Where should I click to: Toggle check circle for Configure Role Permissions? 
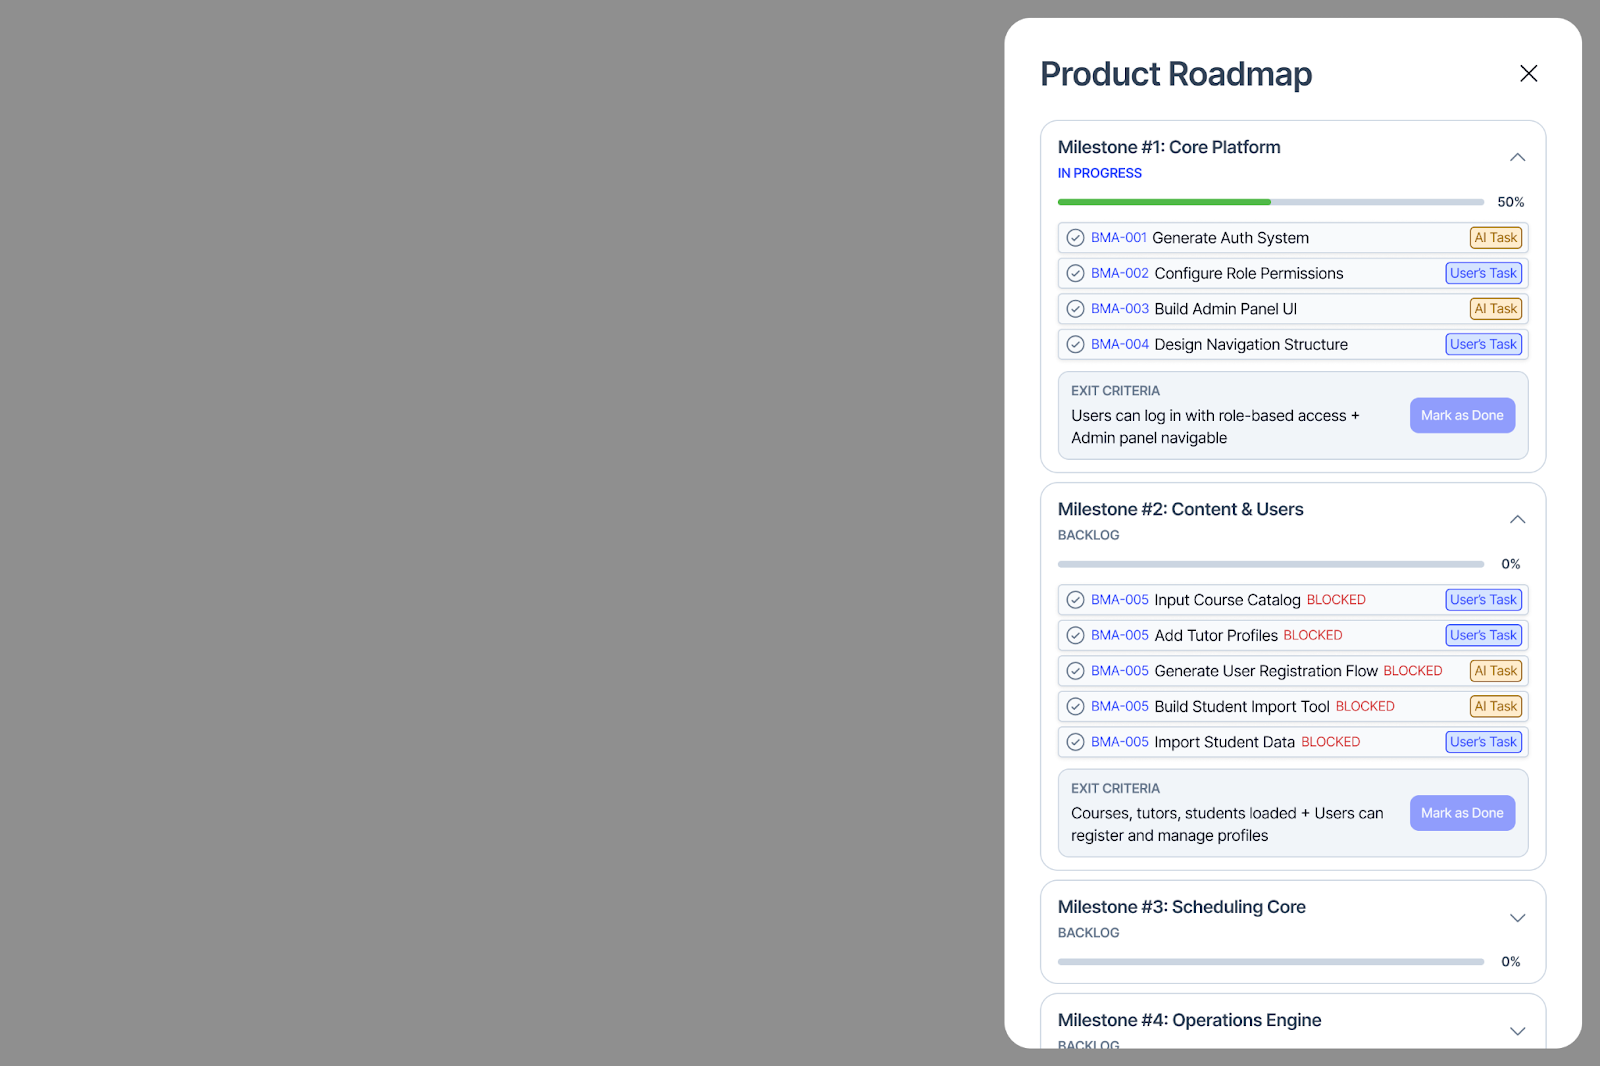1075,273
